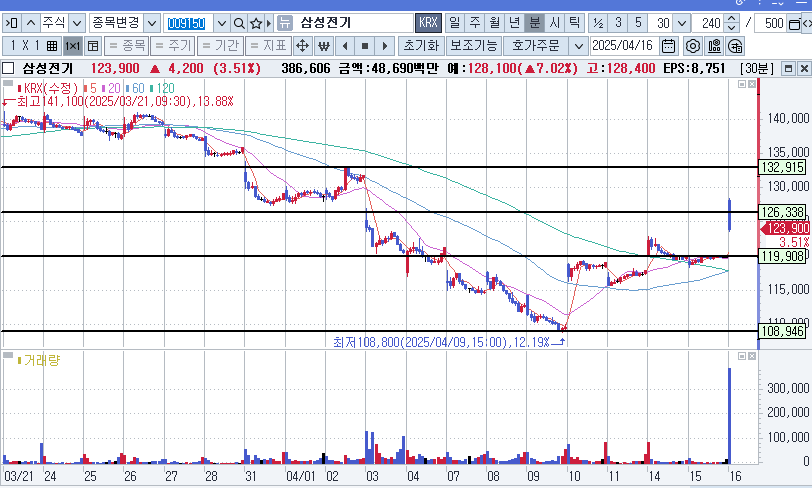The image size is (812, 488).
Task: Toggle the 종목 link button
Action: pos(126,46)
